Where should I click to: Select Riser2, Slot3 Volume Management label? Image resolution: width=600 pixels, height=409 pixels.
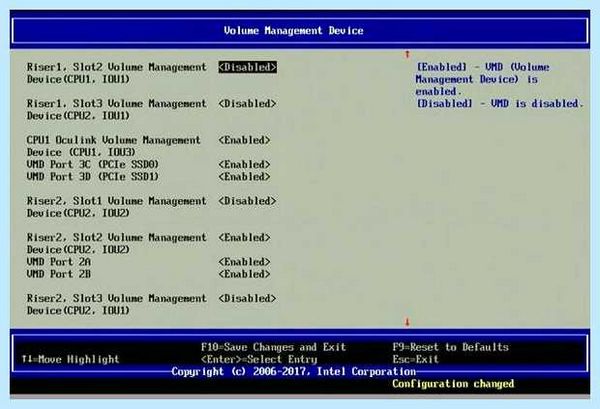pos(116,305)
